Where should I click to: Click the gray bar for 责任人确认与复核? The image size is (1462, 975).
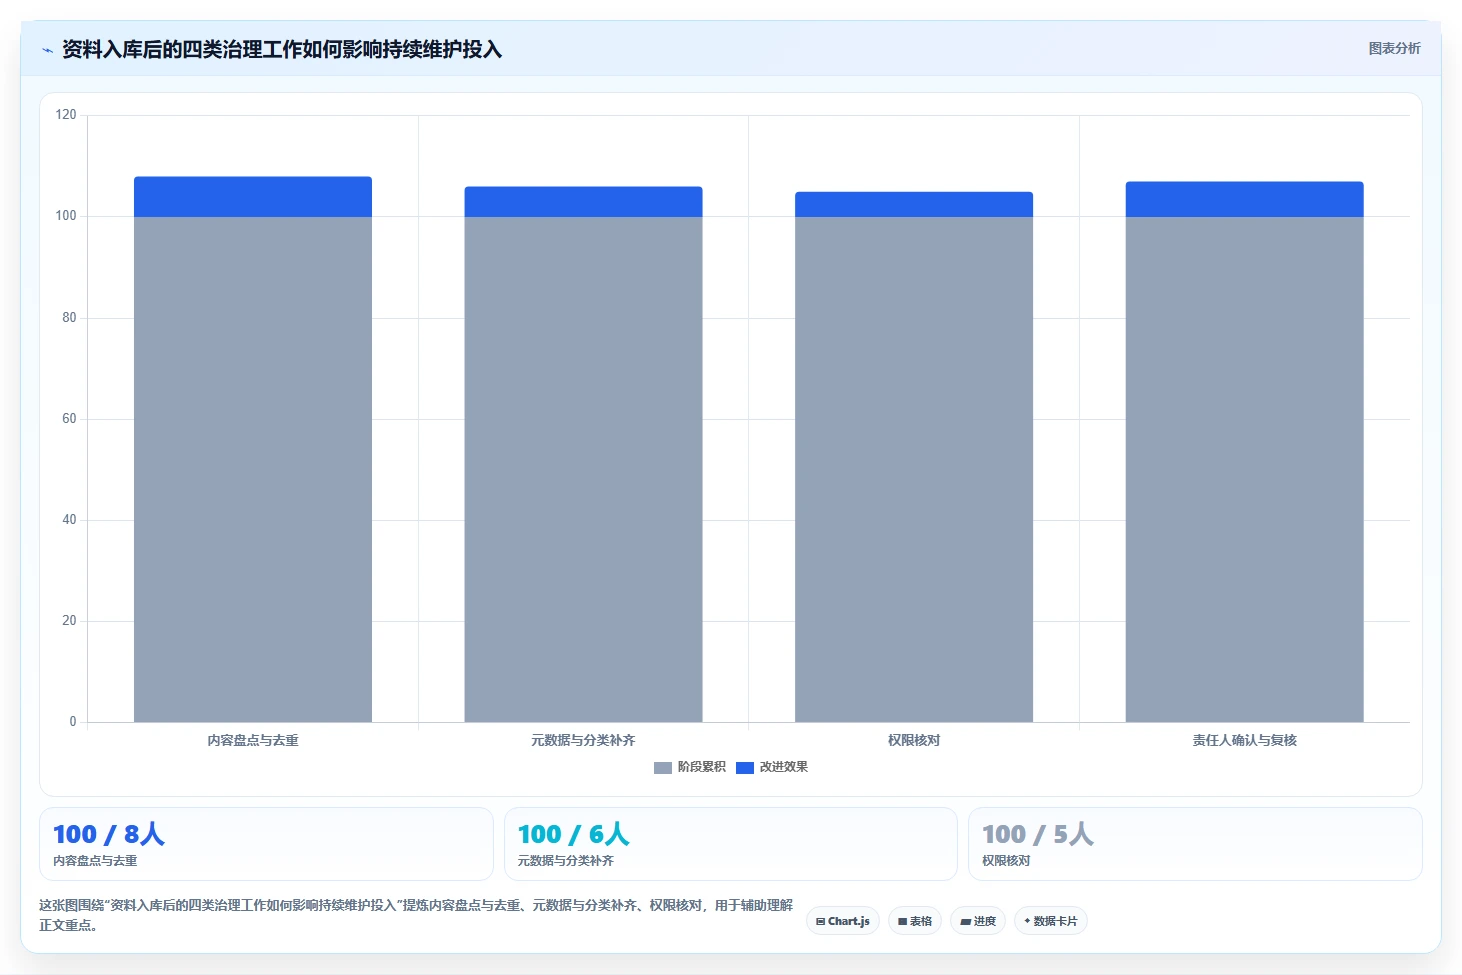point(1245,469)
